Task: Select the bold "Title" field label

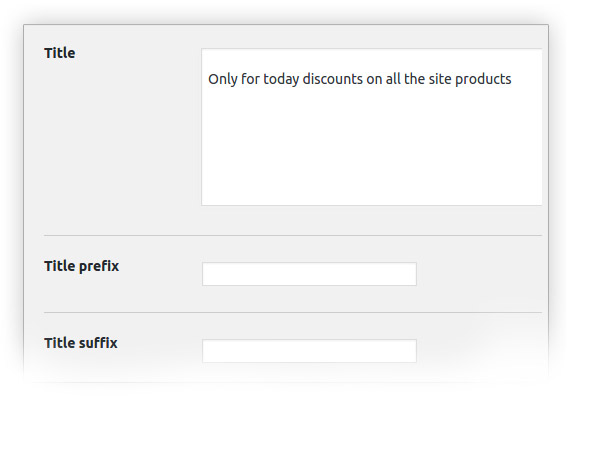Action: pos(60,53)
